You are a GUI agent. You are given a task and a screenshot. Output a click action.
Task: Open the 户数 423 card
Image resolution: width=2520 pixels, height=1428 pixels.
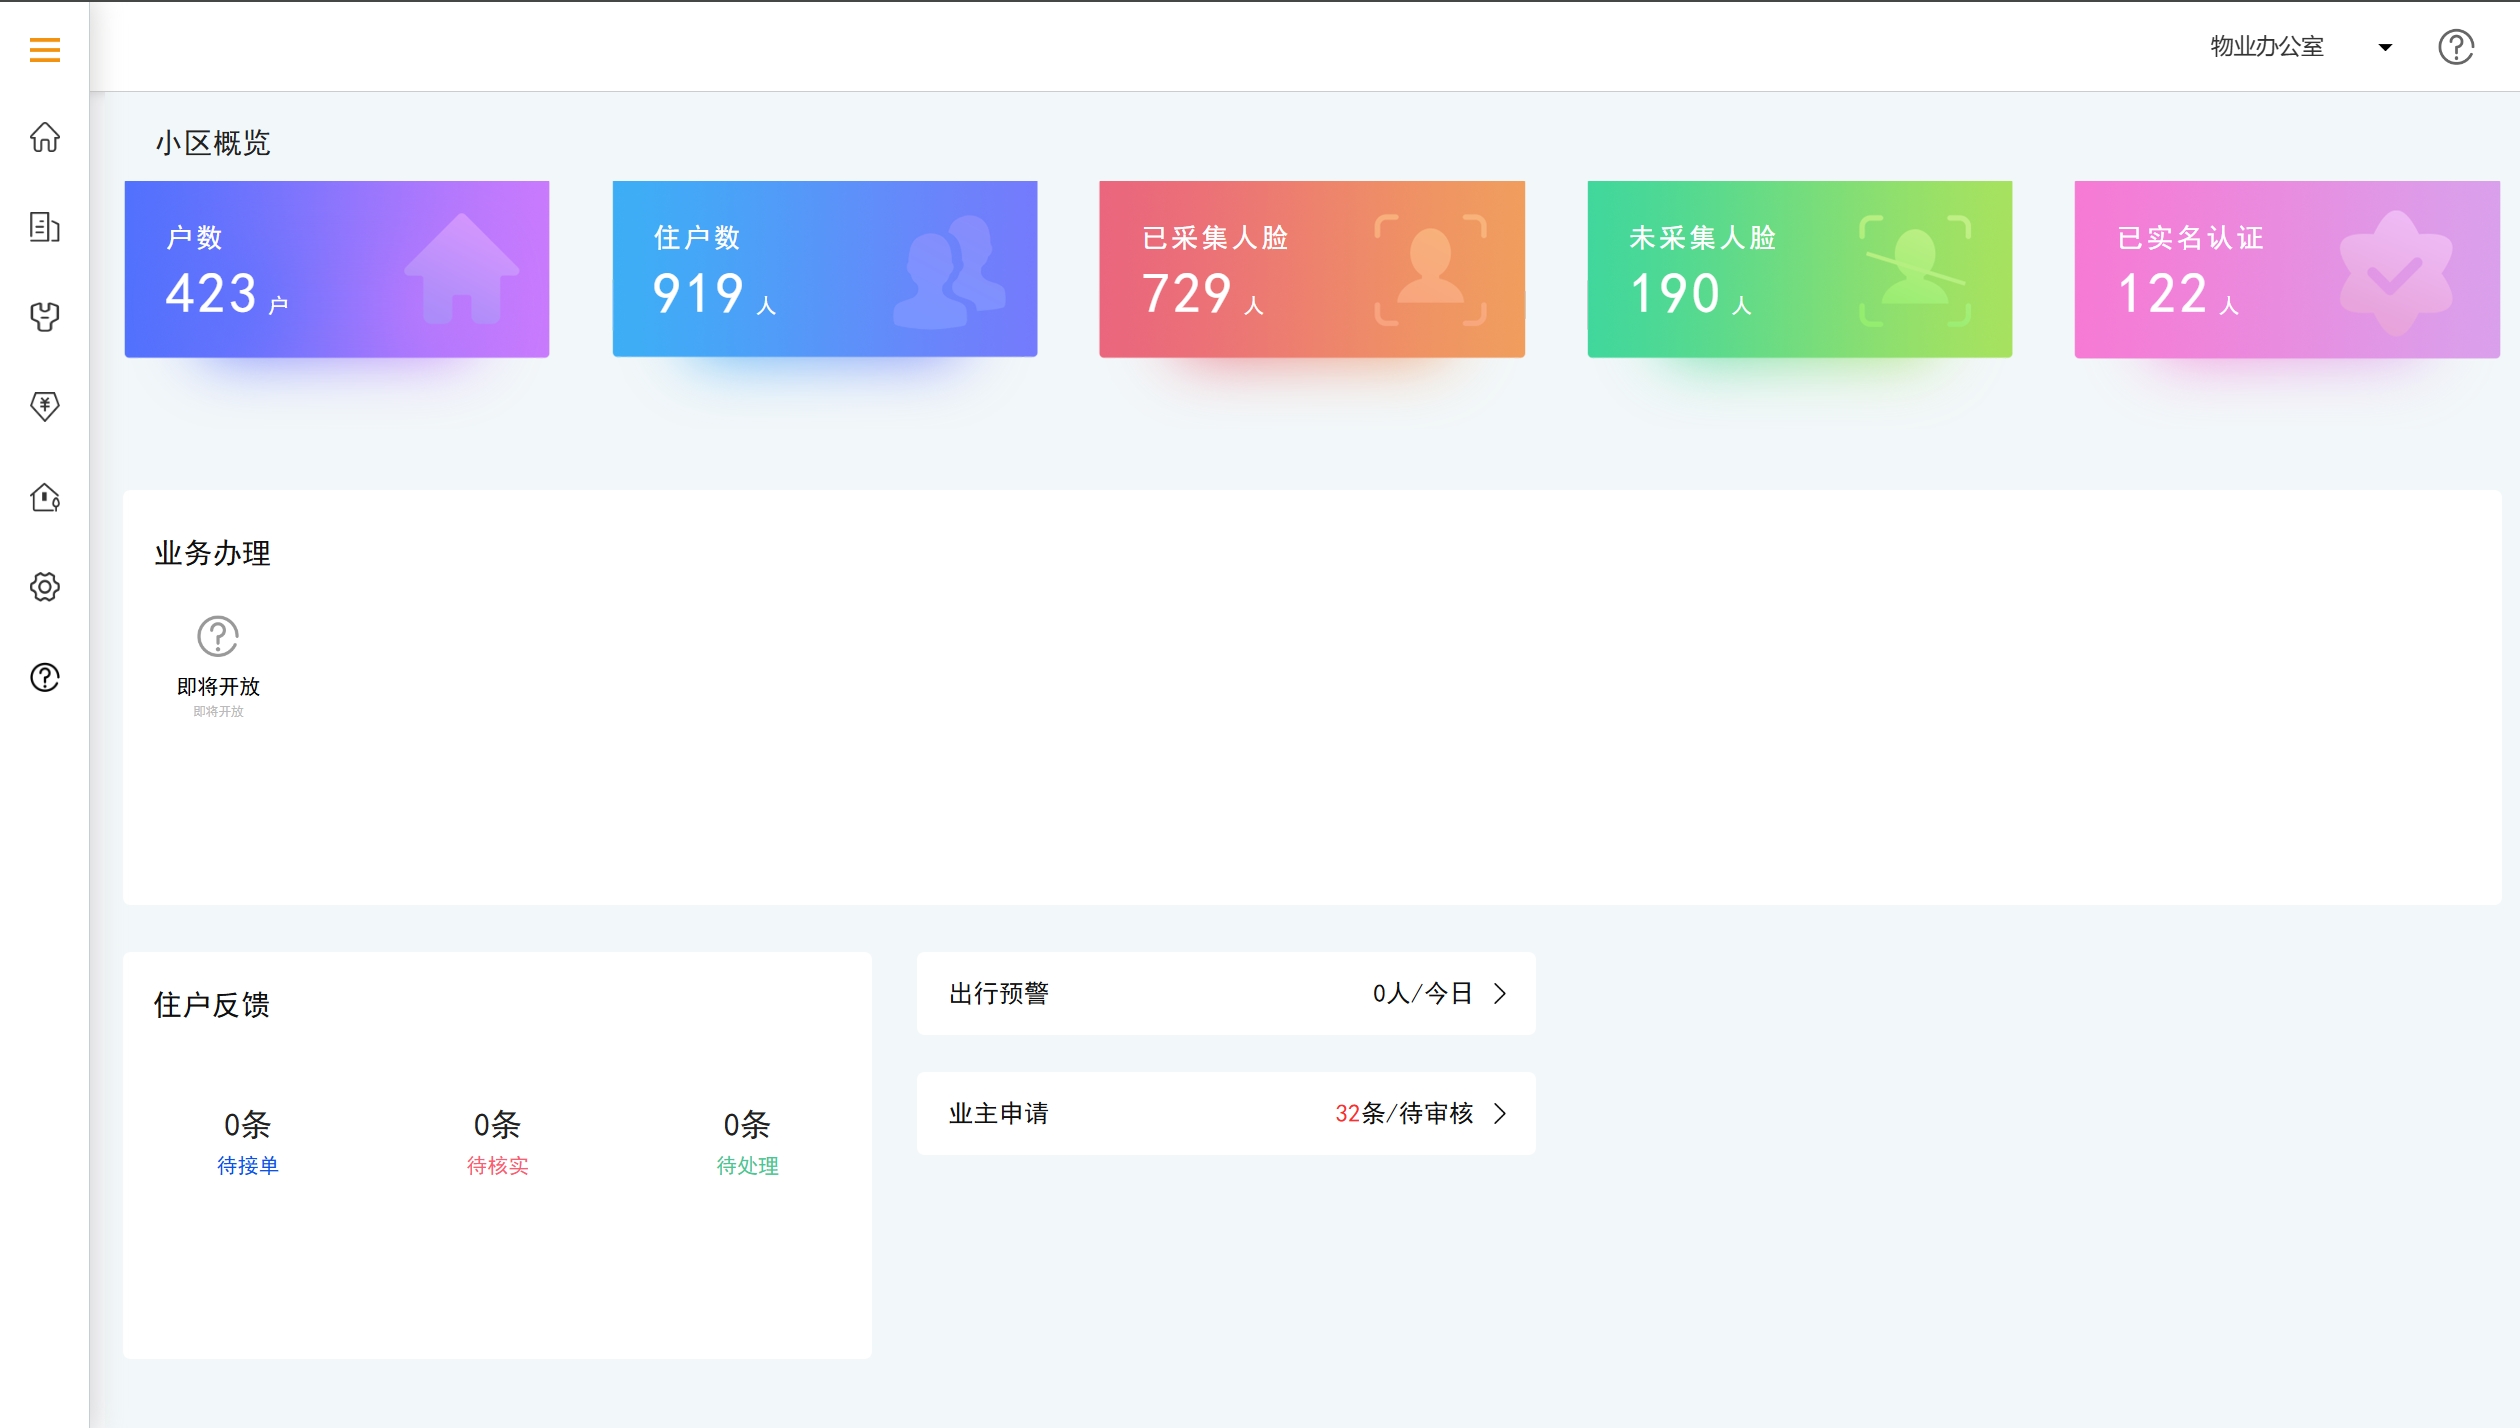337,269
